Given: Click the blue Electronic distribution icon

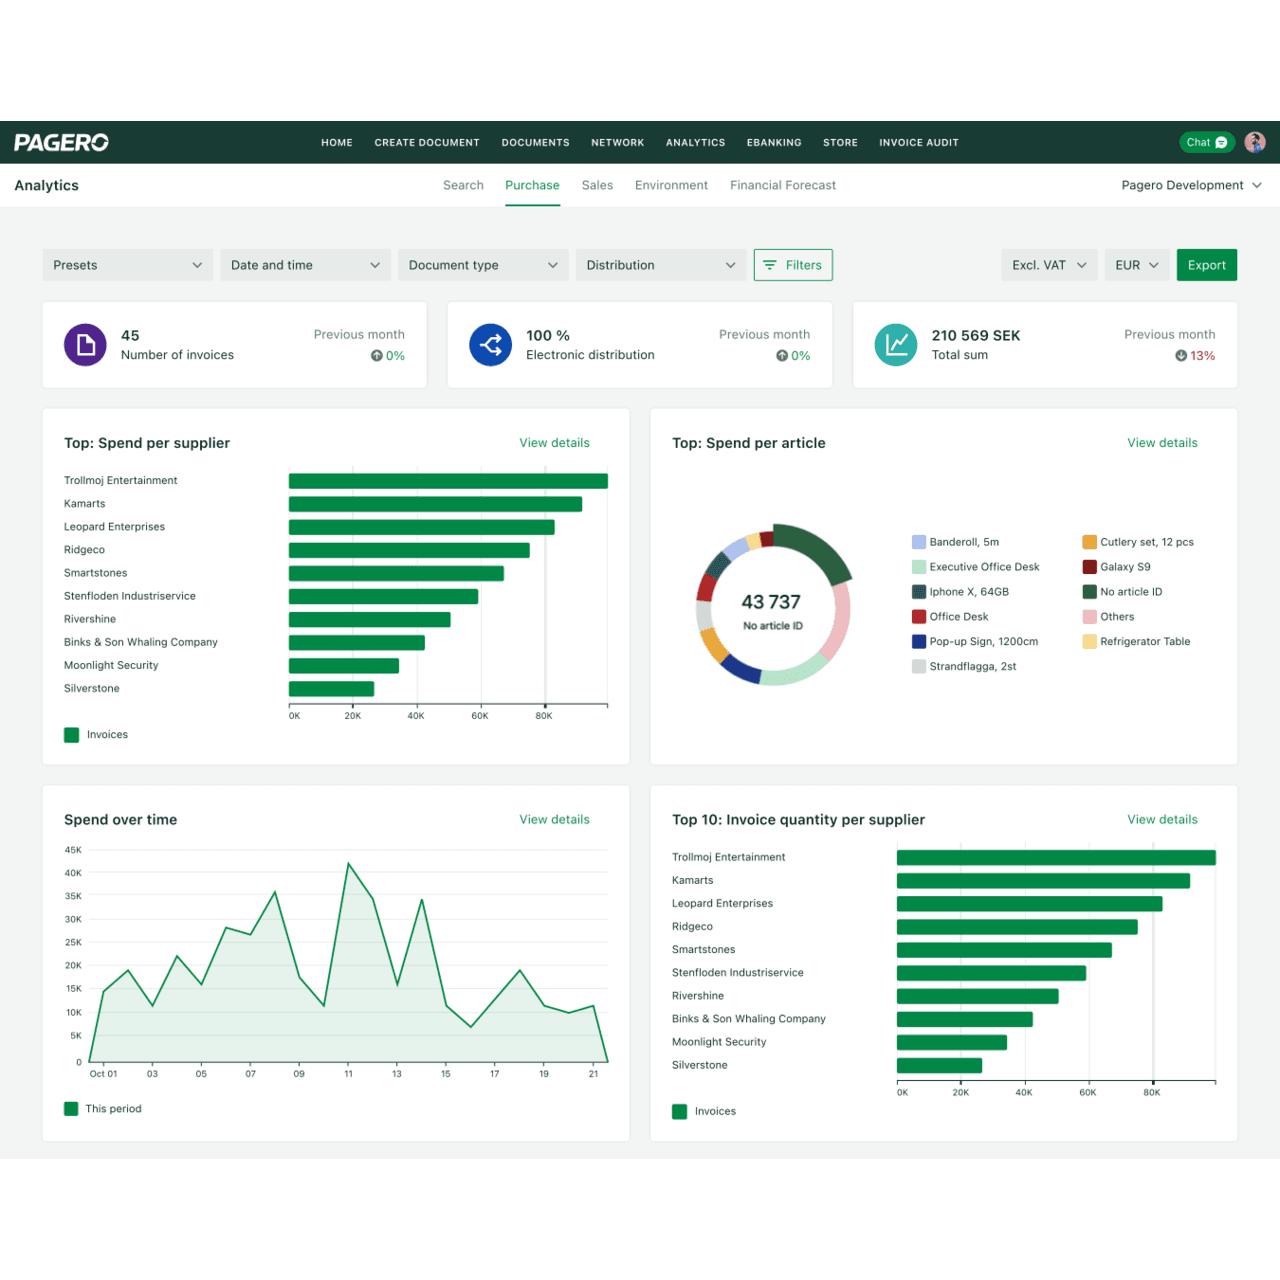Looking at the screenshot, I should [x=490, y=345].
